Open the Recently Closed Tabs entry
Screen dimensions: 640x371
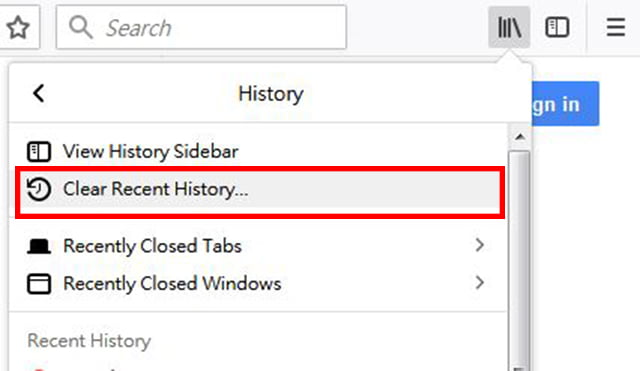tap(258, 246)
